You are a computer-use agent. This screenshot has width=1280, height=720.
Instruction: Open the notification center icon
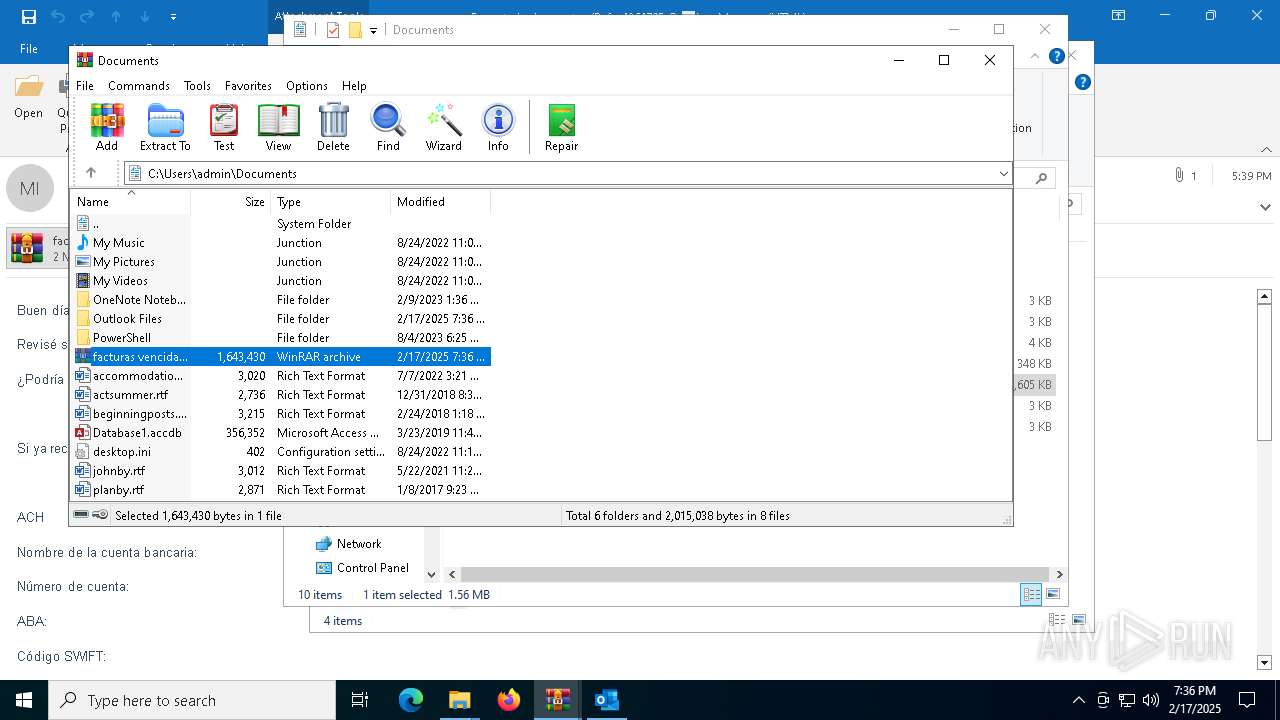(1247, 700)
